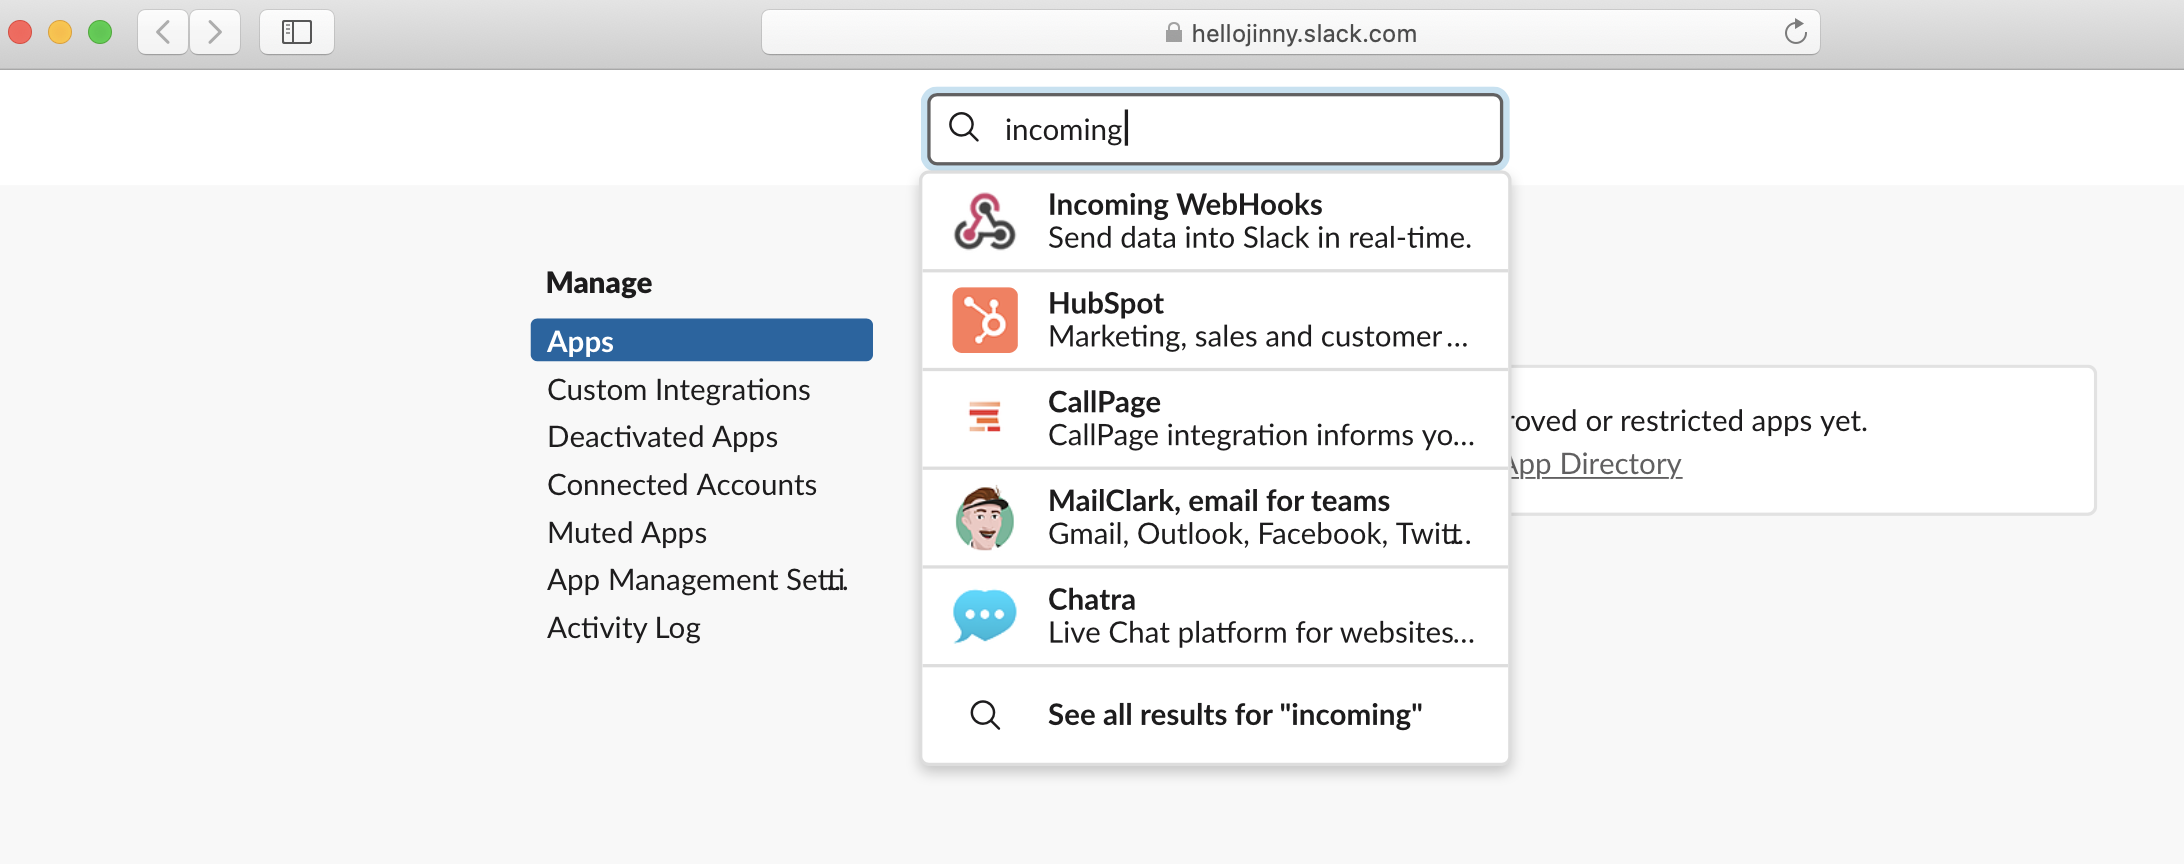Open Custom Integrations in the sidebar
The width and height of the screenshot is (2184, 864).
click(x=679, y=389)
